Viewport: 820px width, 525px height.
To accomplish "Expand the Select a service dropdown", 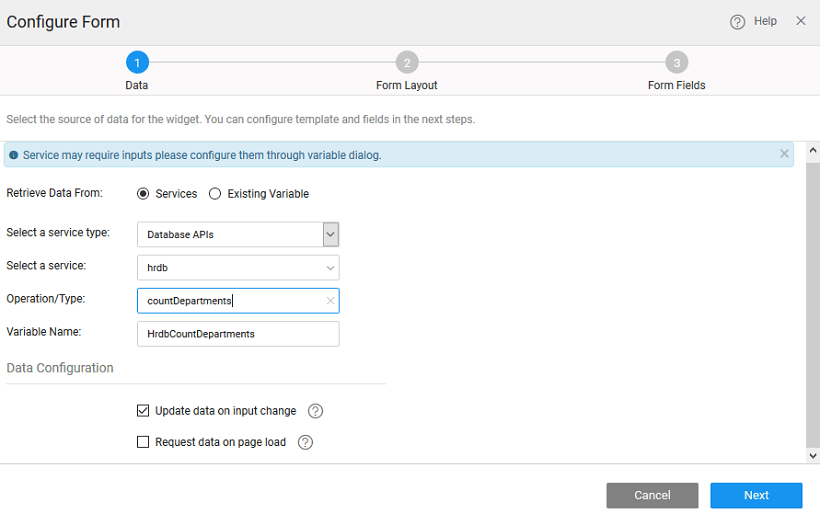I will (x=330, y=268).
